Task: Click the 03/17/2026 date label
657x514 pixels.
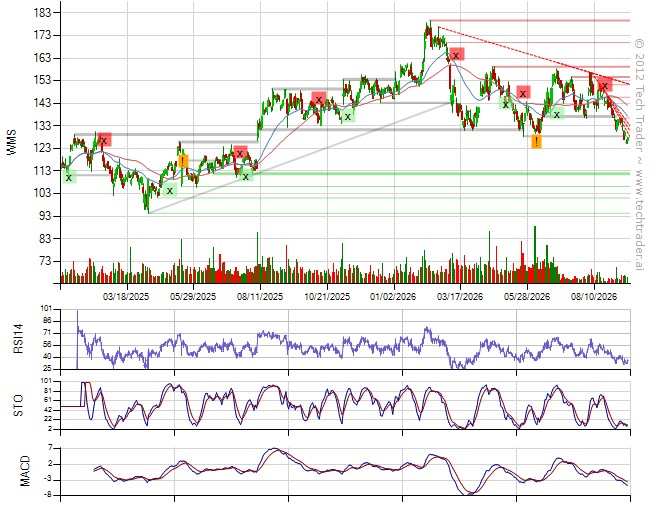Action: click(460, 297)
